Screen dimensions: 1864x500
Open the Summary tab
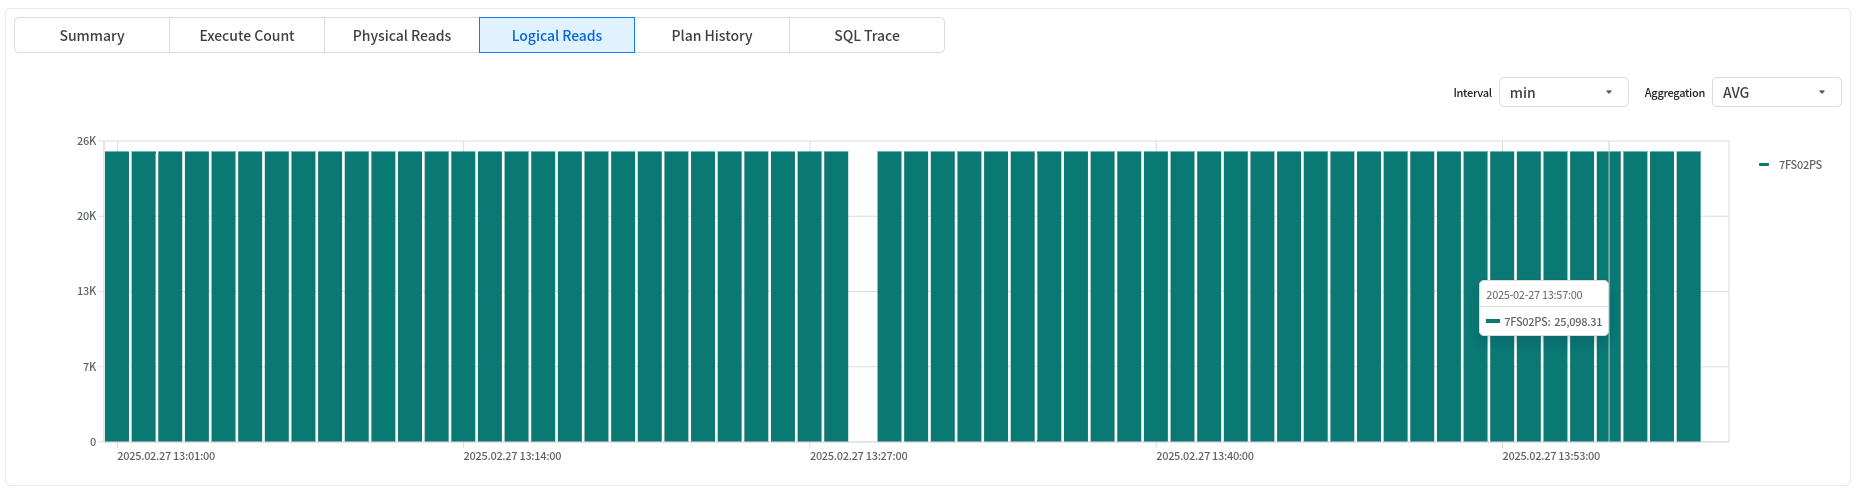tap(92, 36)
